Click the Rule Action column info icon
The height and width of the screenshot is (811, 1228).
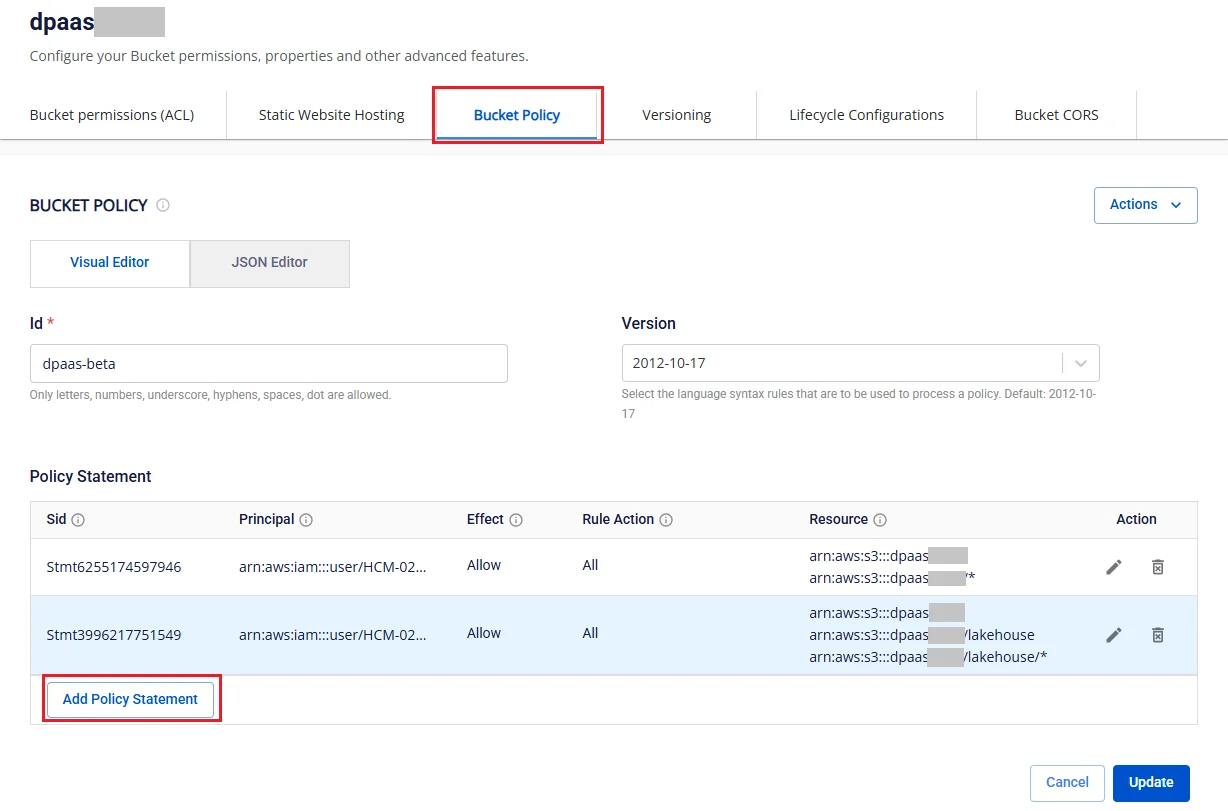click(x=666, y=520)
